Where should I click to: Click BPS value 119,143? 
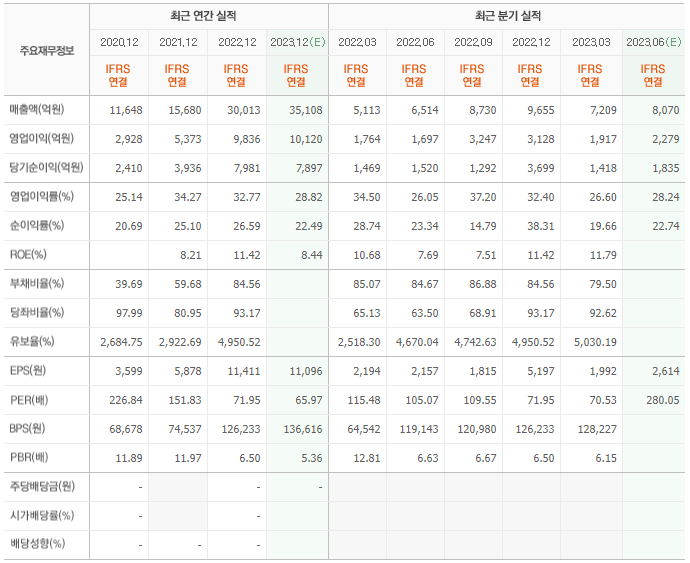(419, 429)
